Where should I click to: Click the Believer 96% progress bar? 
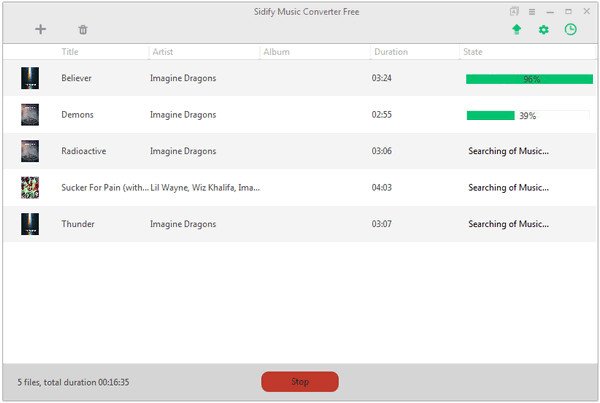point(529,79)
